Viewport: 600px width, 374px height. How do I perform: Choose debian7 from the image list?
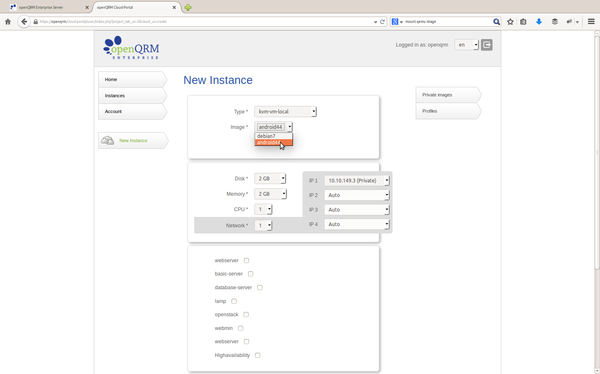(x=274, y=136)
